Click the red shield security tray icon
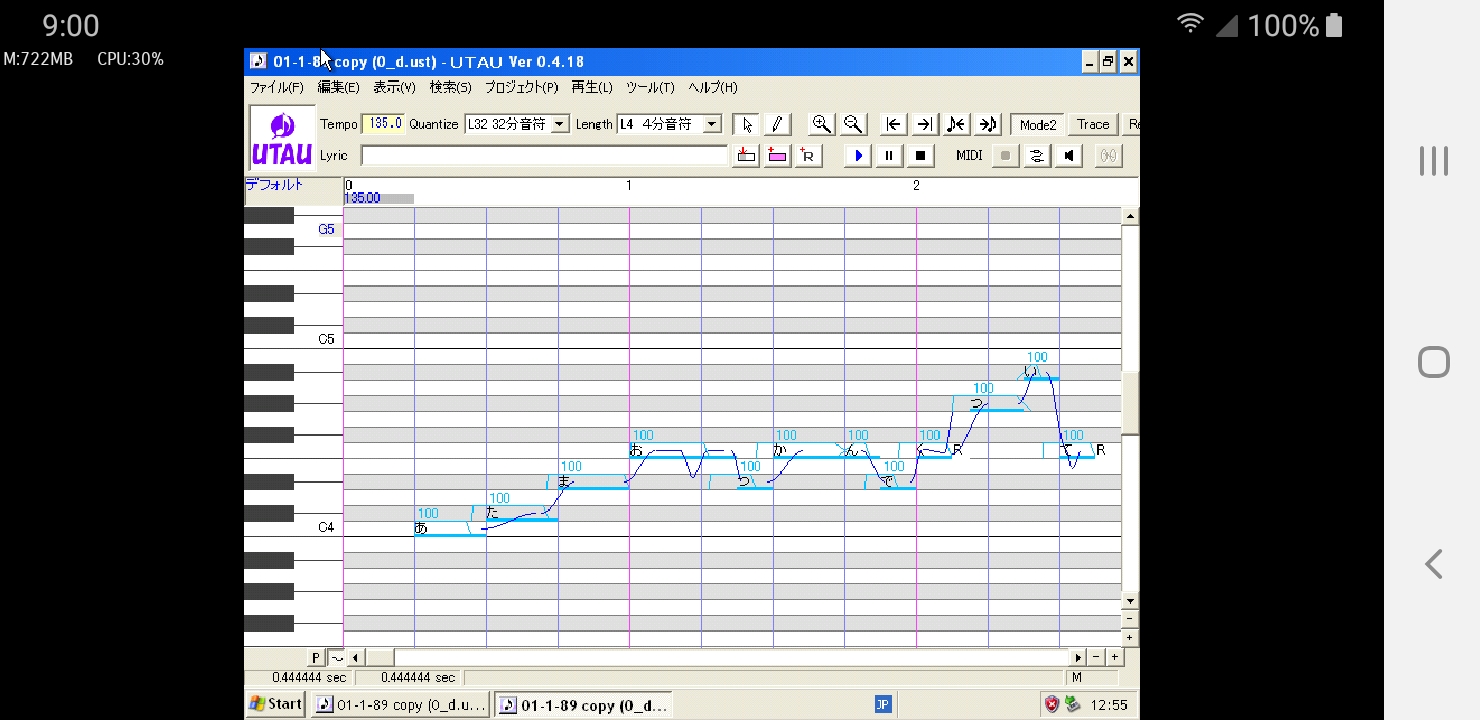The width and height of the screenshot is (1480, 720). 1052,704
